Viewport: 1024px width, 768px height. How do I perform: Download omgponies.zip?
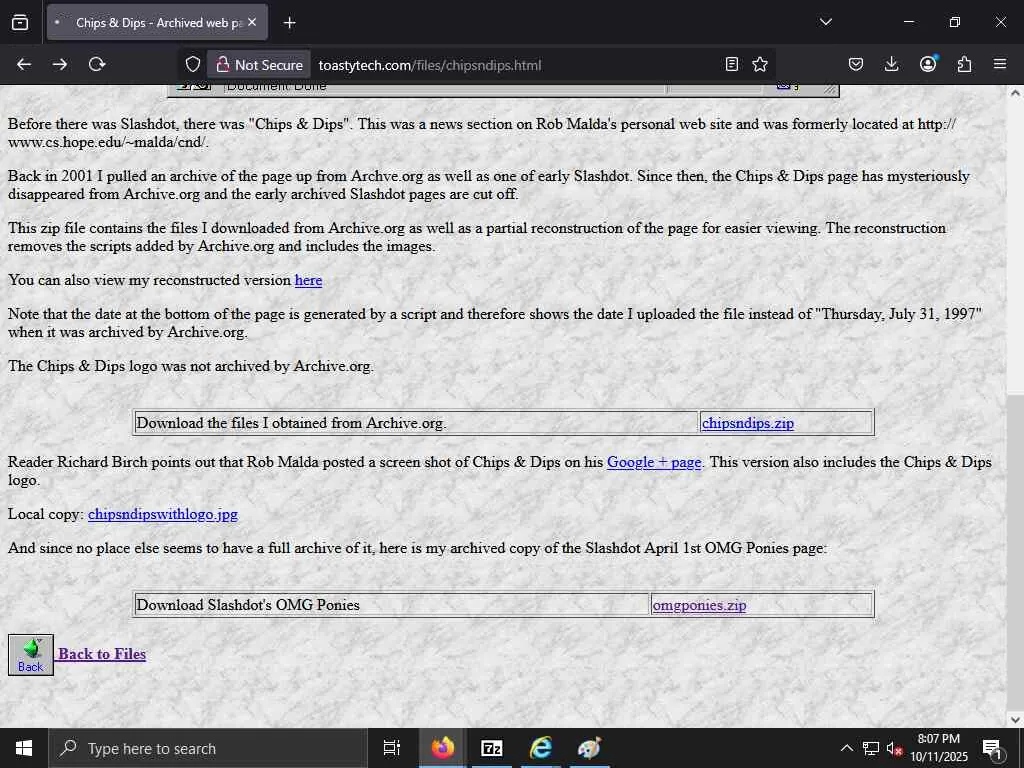click(699, 605)
